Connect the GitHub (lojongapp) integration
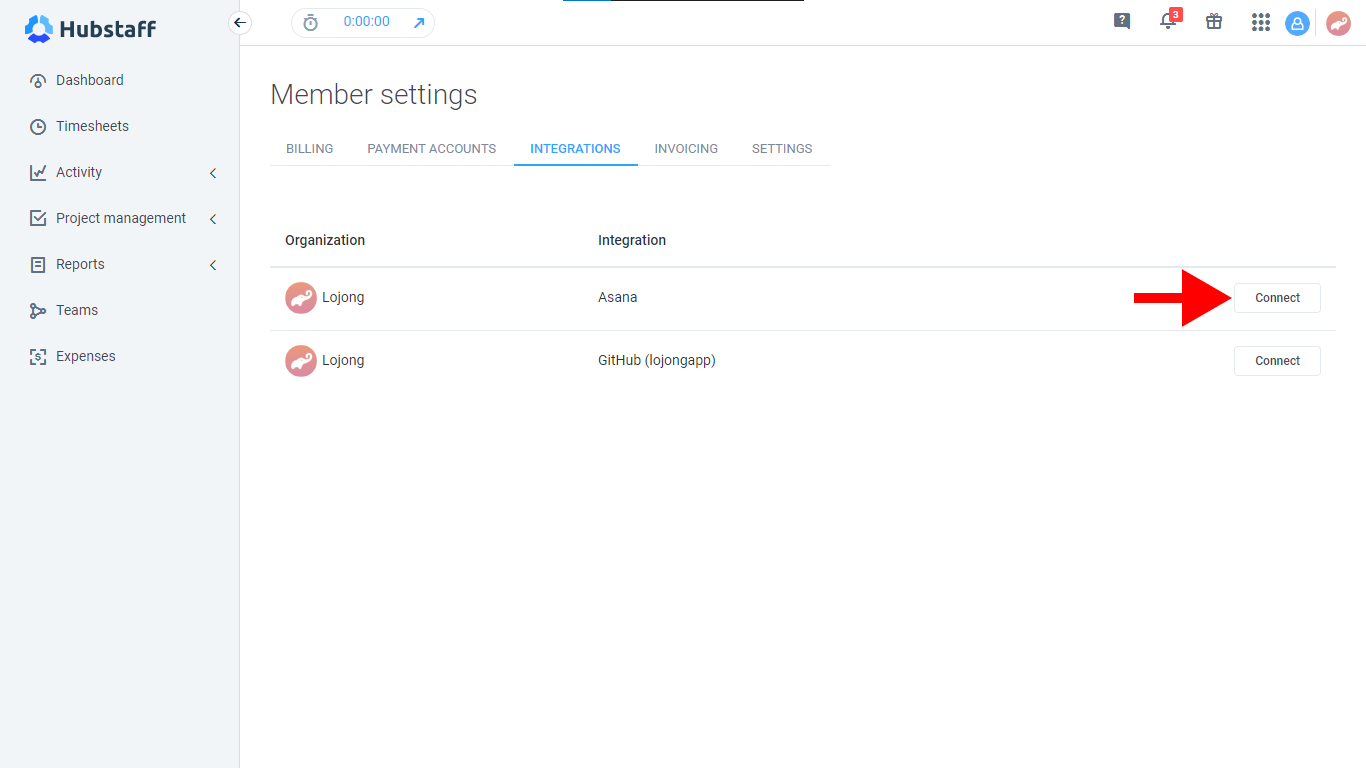 [x=1277, y=361]
